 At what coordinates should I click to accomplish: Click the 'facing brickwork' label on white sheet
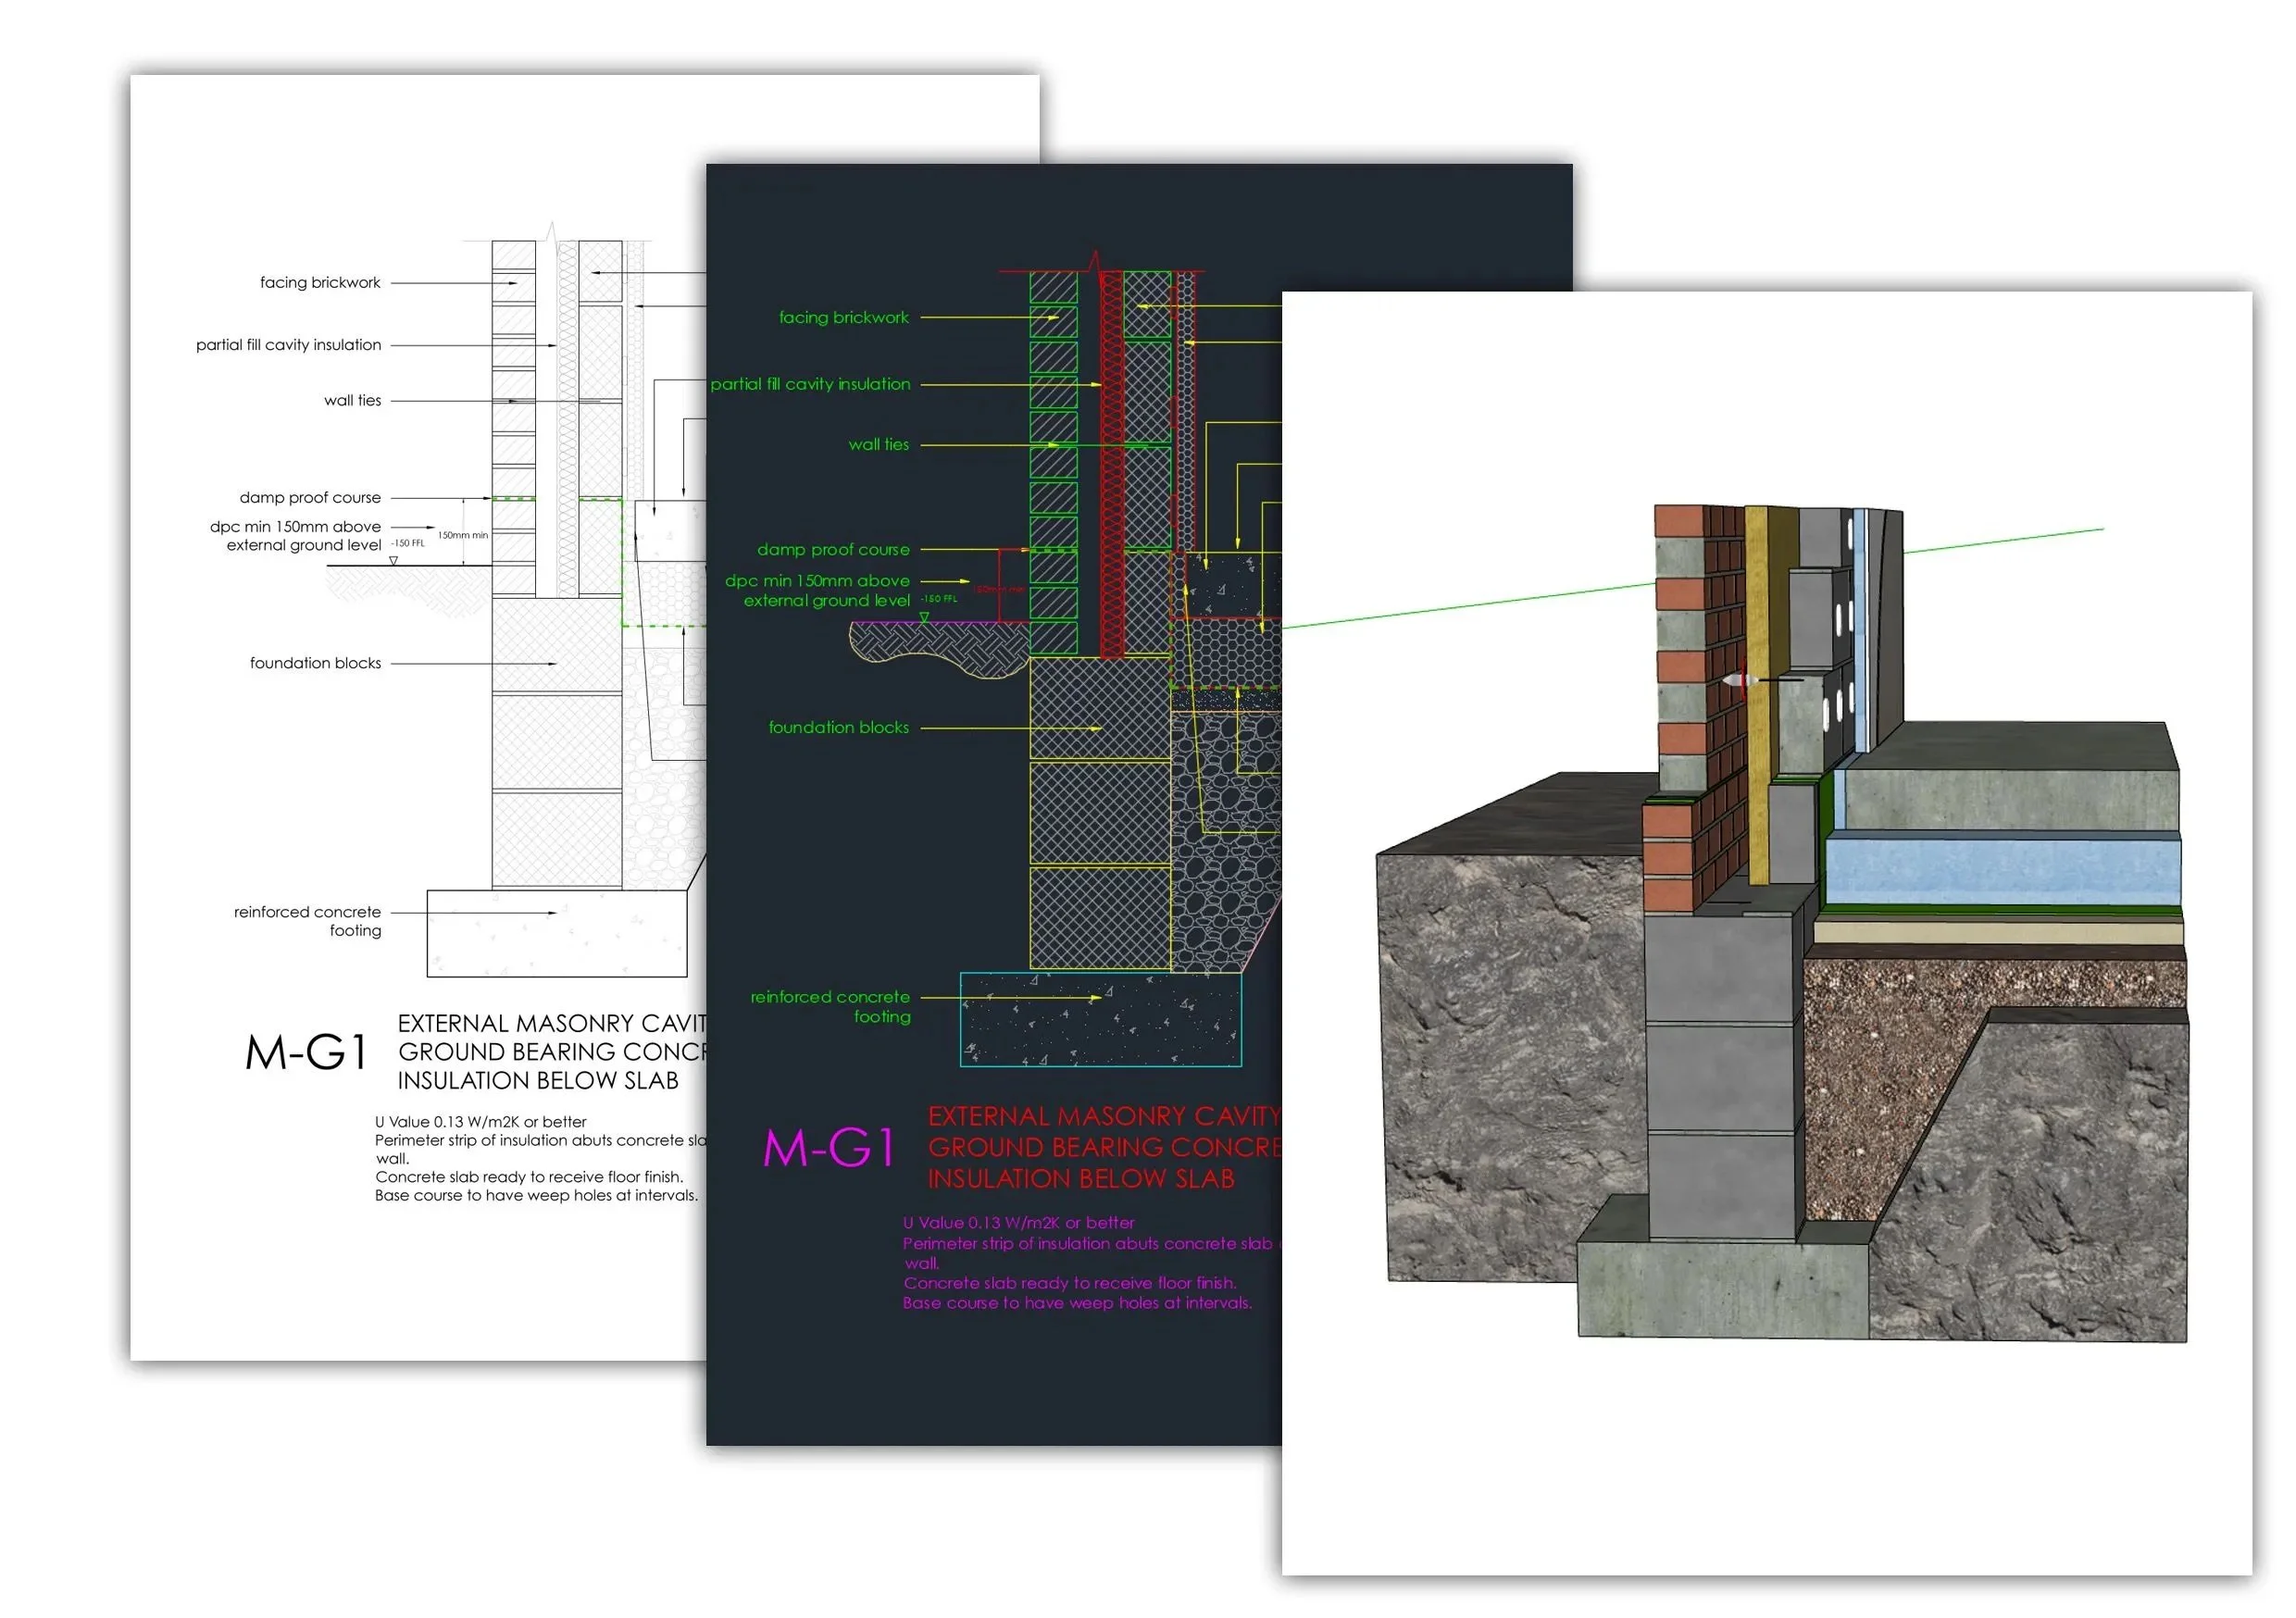(x=320, y=283)
